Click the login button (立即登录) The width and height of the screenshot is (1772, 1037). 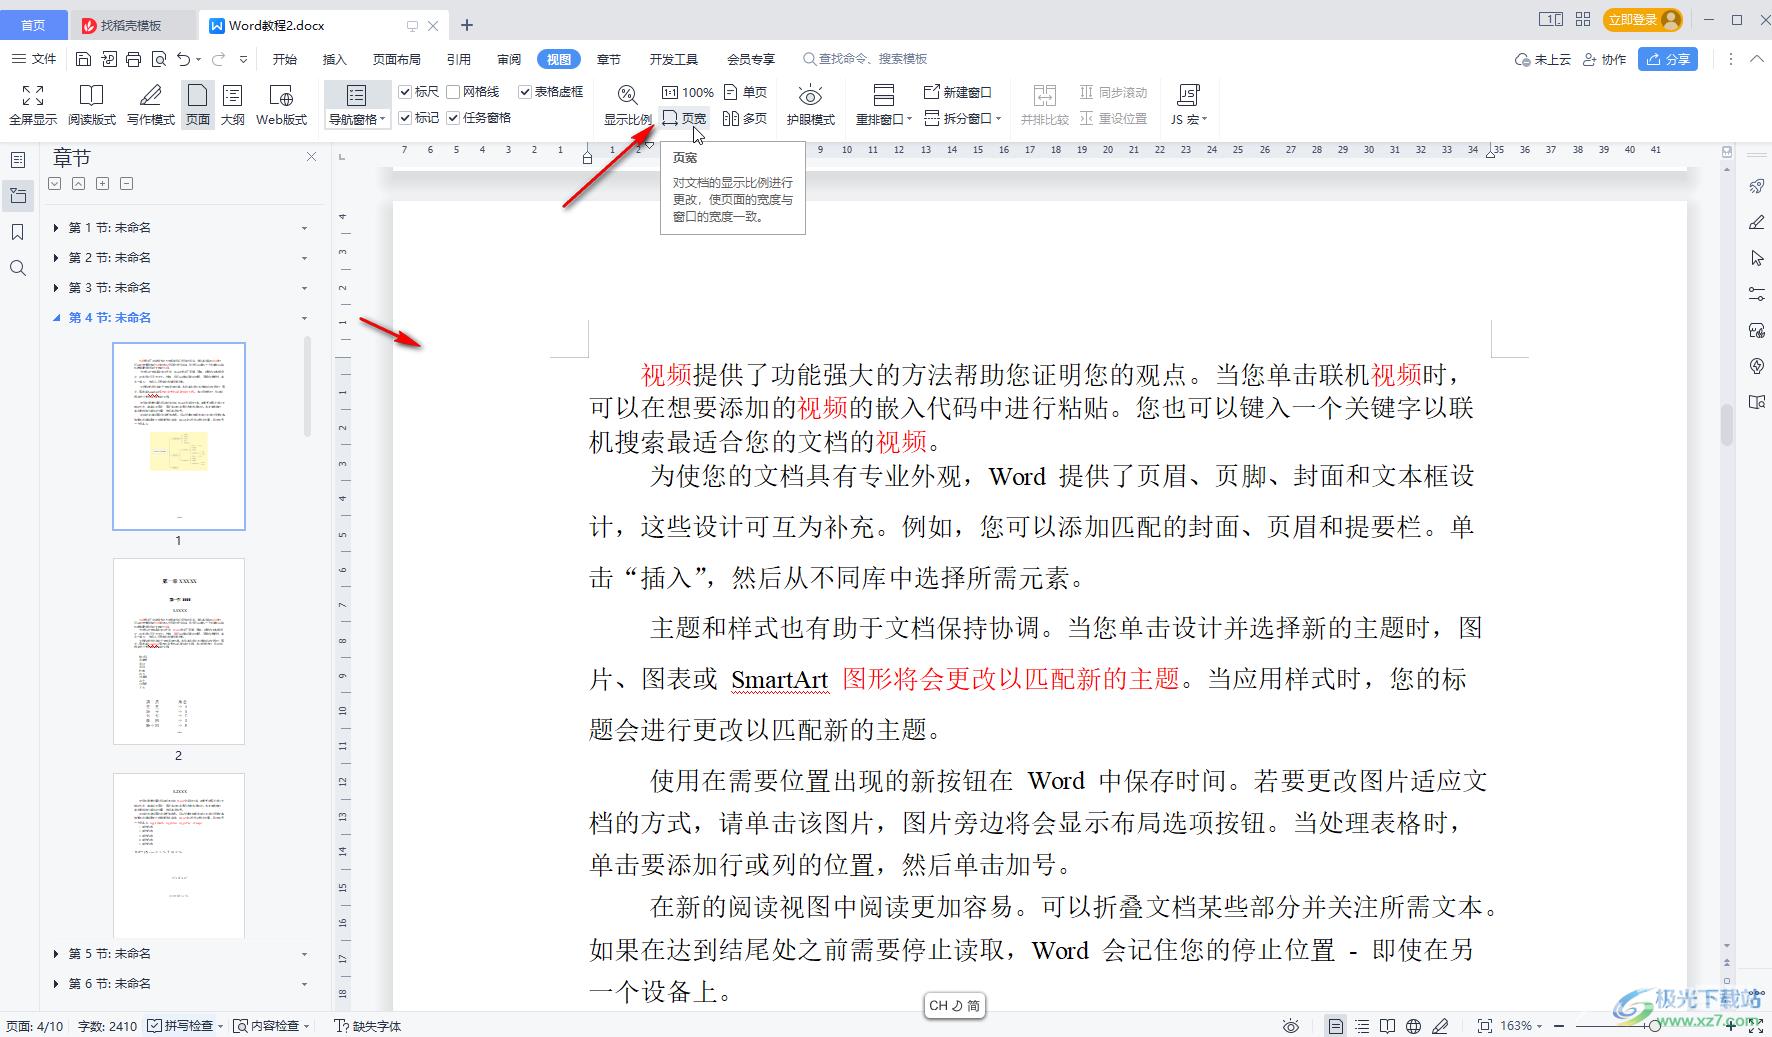coord(1642,20)
